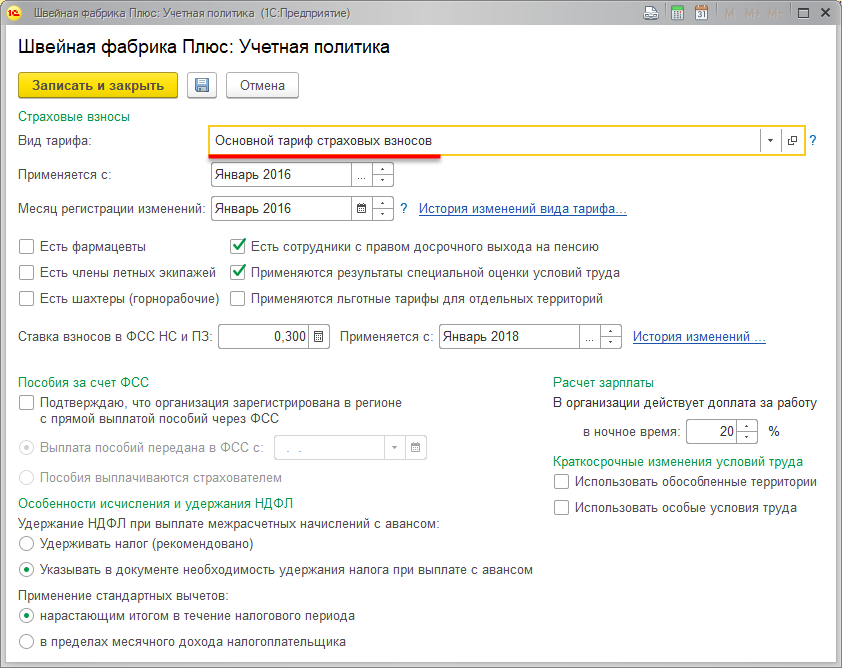This screenshot has width=842, height=668.
Task: Toggle Есть члены летных экипажей checkbox
Action: (26, 272)
